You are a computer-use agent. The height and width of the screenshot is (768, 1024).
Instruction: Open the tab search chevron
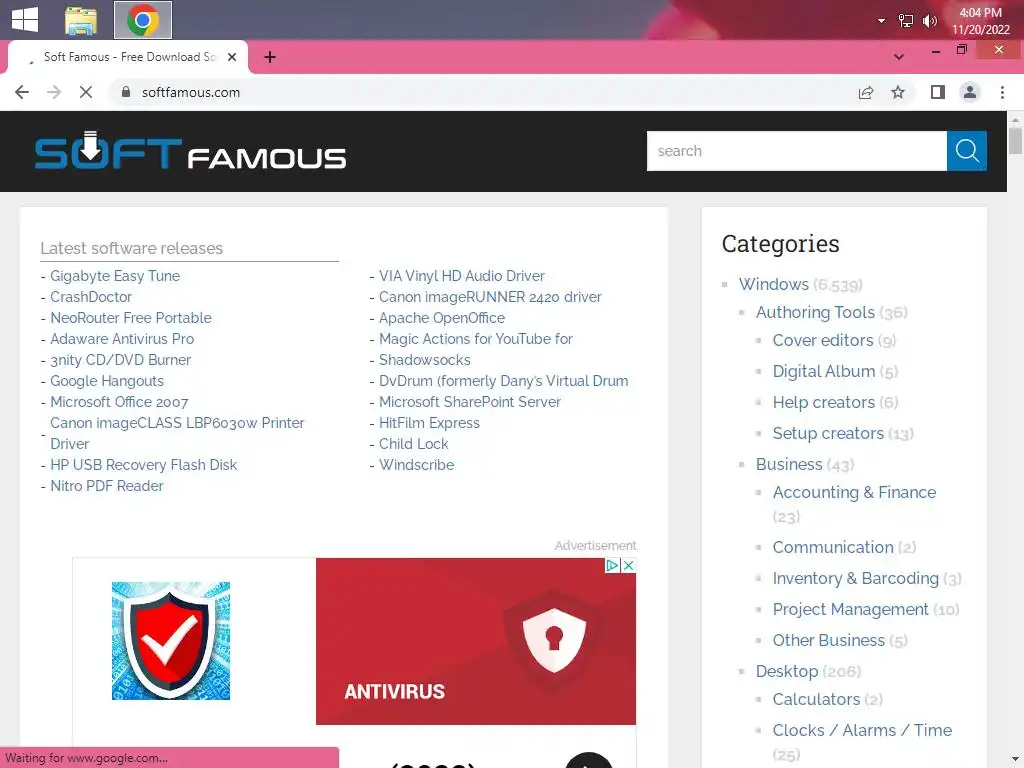coord(899,57)
